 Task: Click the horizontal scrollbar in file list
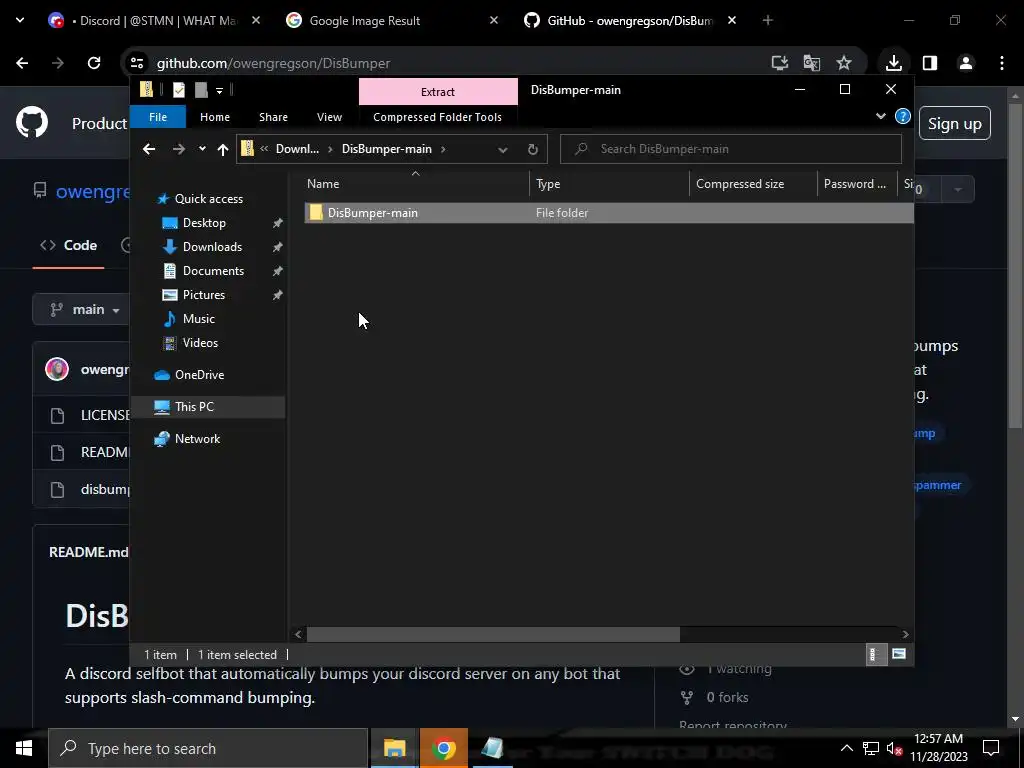[493, 634]
